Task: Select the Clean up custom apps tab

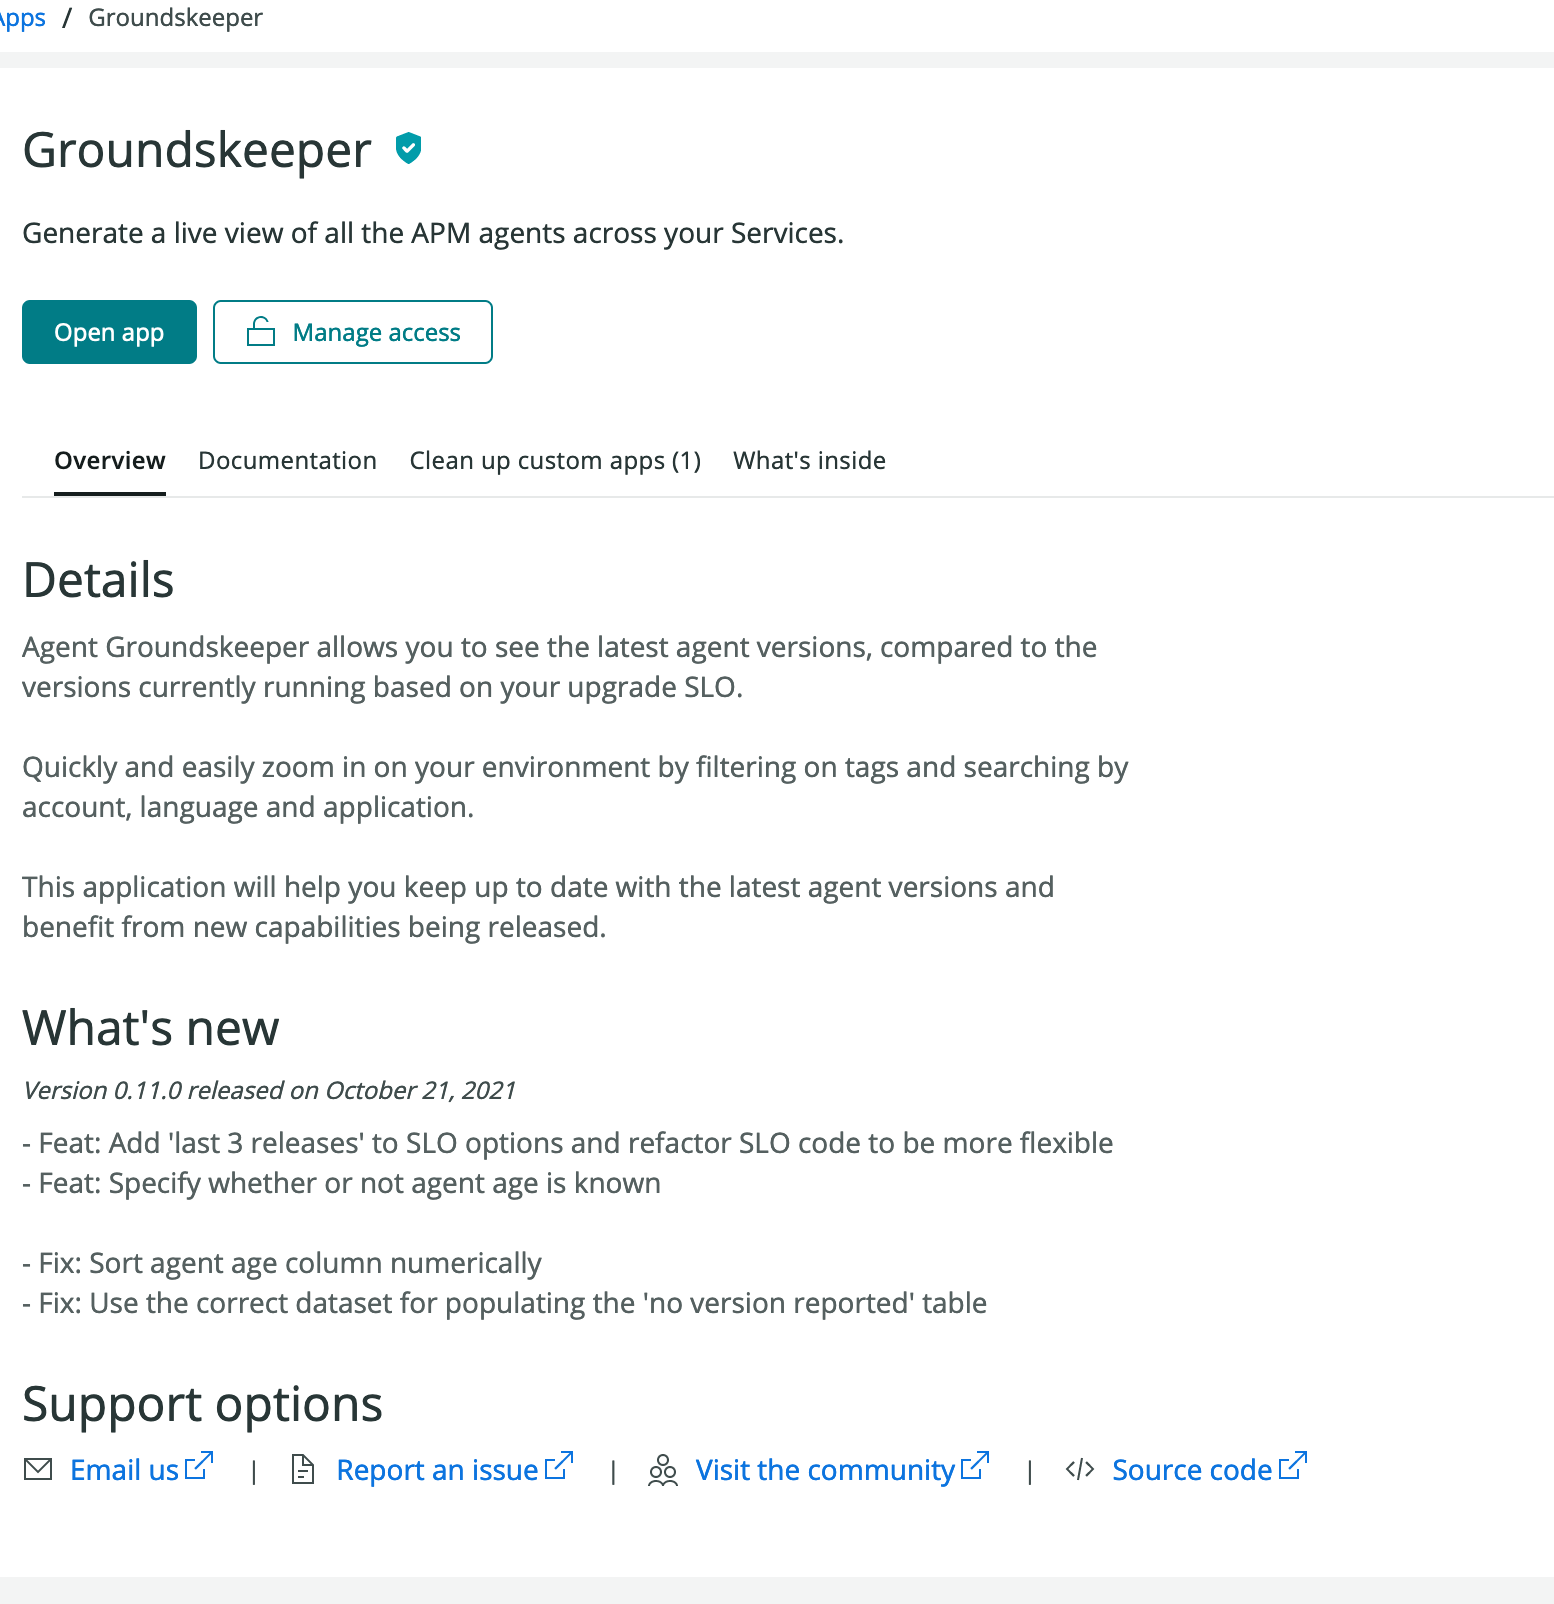Action: tap(555, 460)
